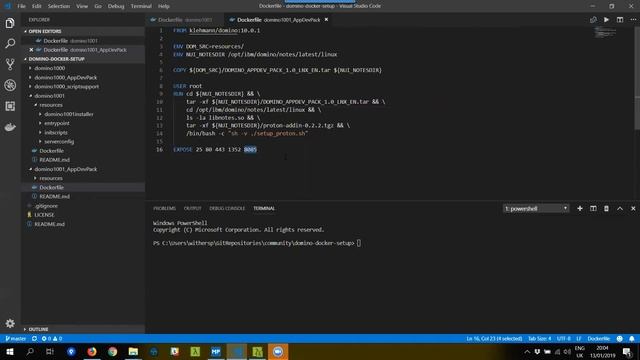Open the Selection menu
This screenshot has width=640, height=360.
tap(59, 6)
